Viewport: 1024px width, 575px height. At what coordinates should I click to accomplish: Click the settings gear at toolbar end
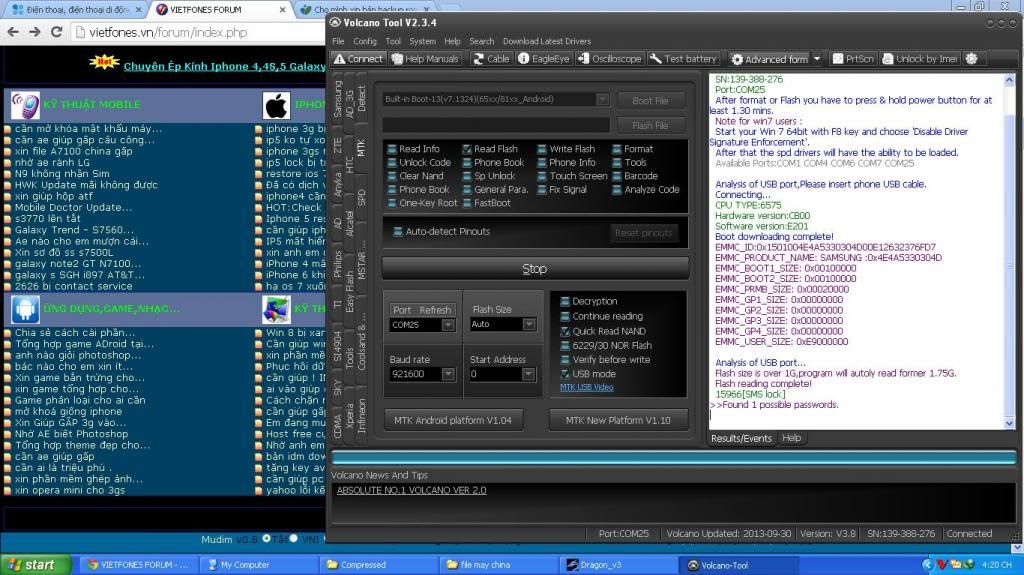pyautogui.click(x=972, y=59)
